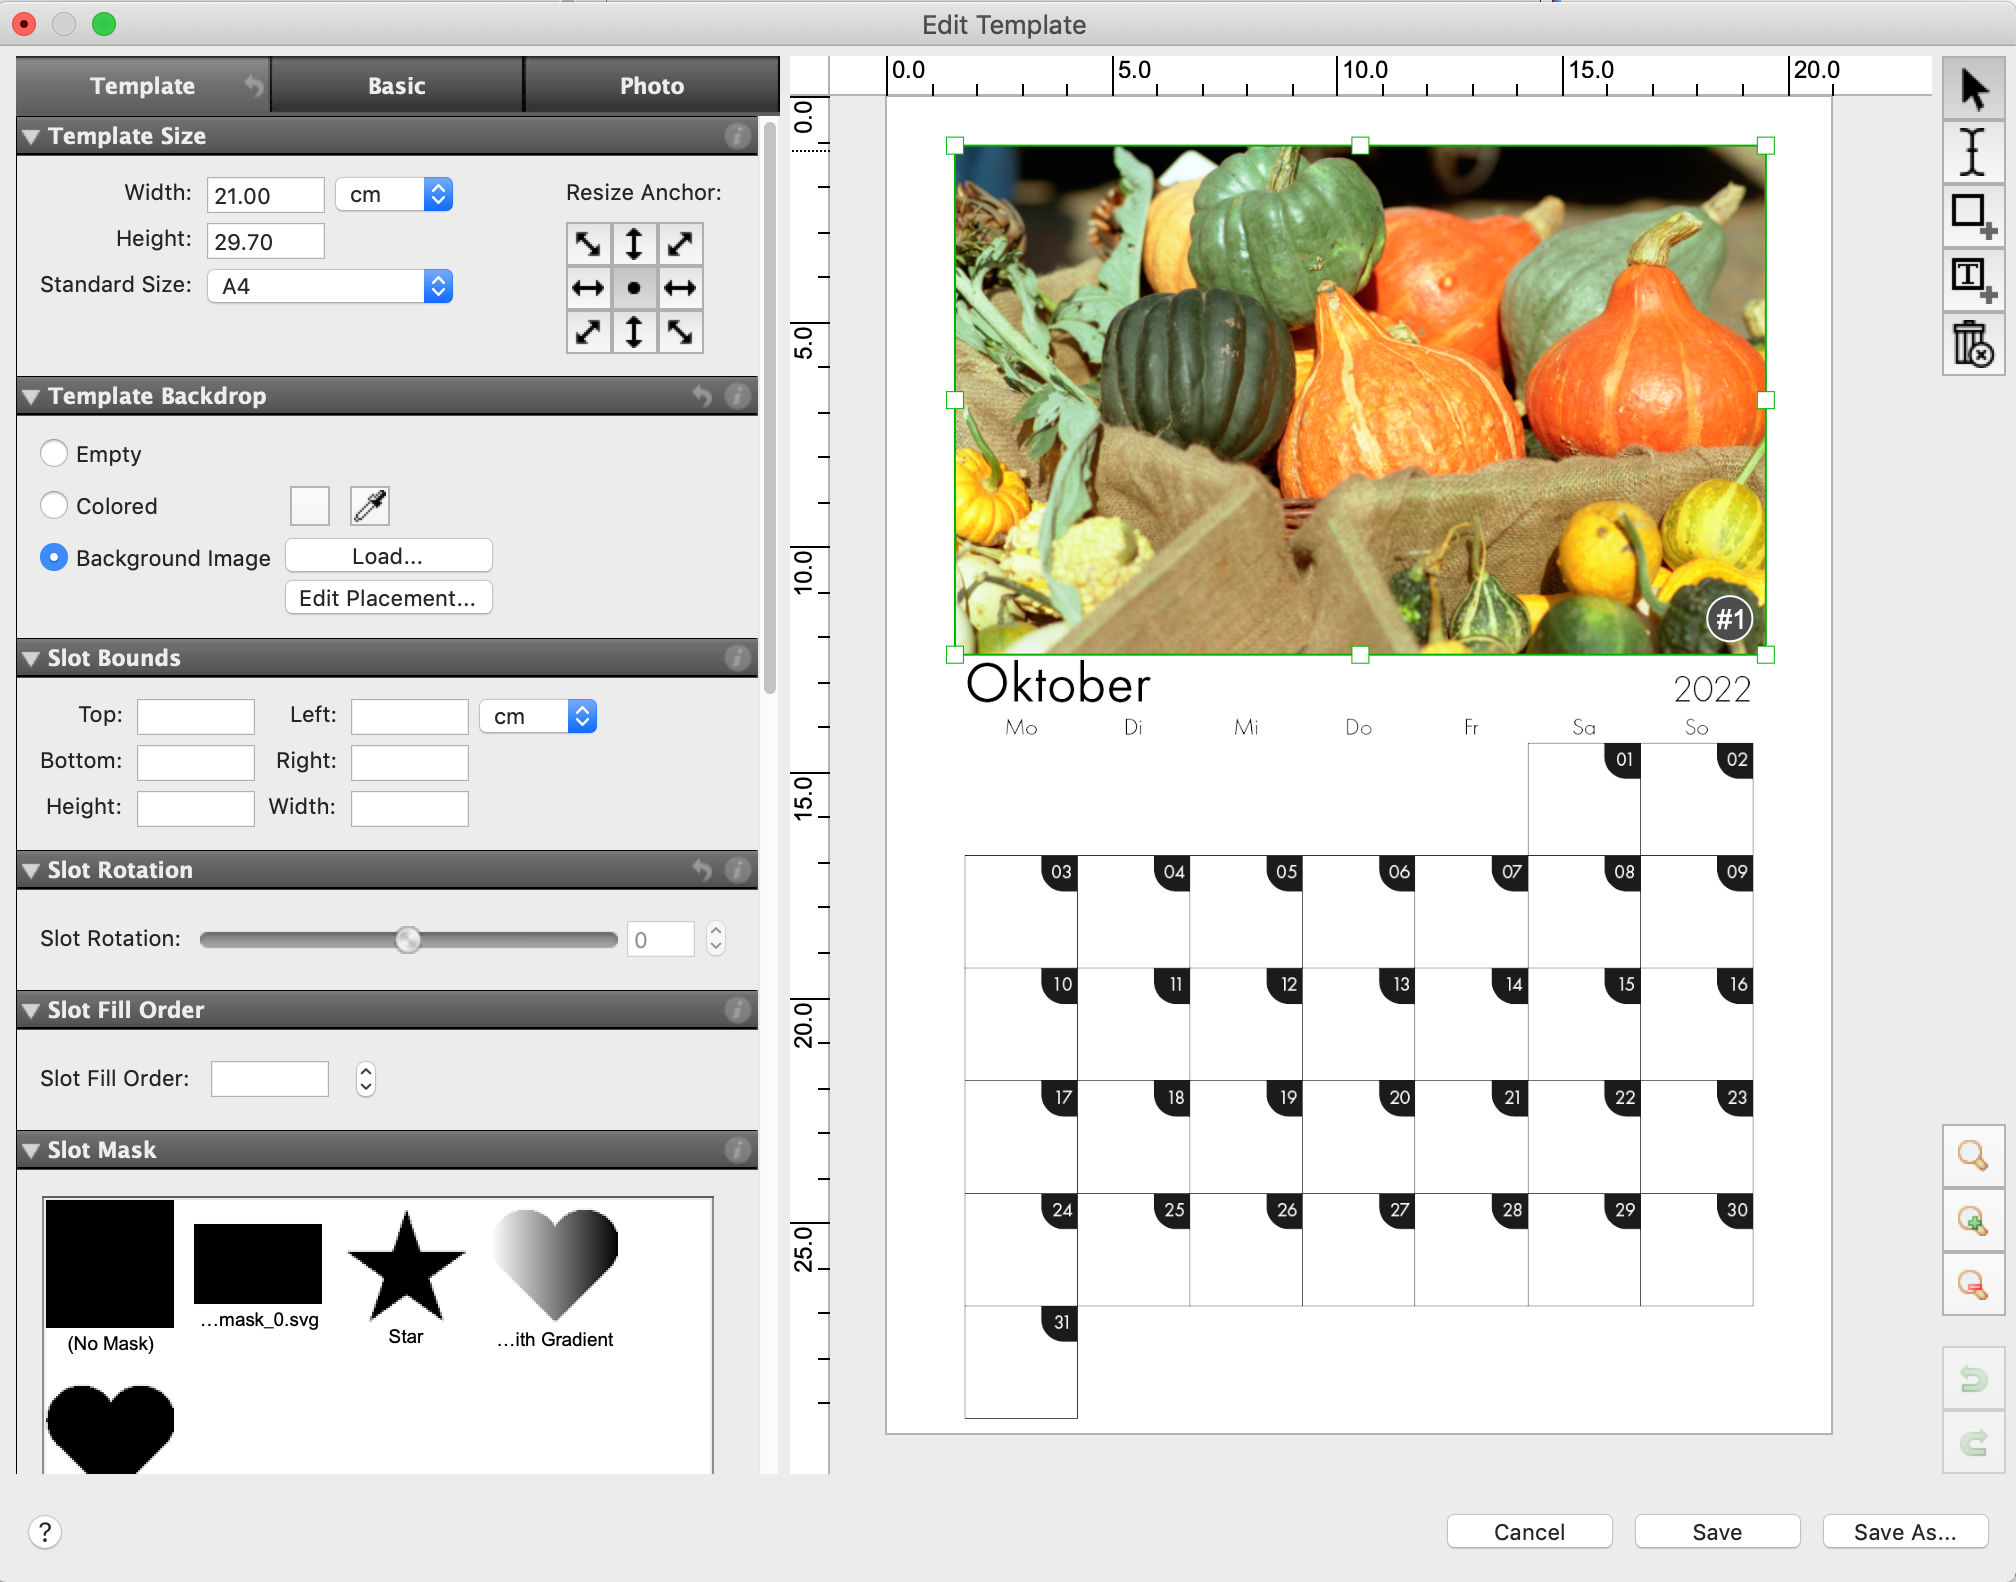The width and height of the screenshot is (2016, 1582).
Task: Collapse the Slot Bounds section
Action: click(x=31, y=658)
